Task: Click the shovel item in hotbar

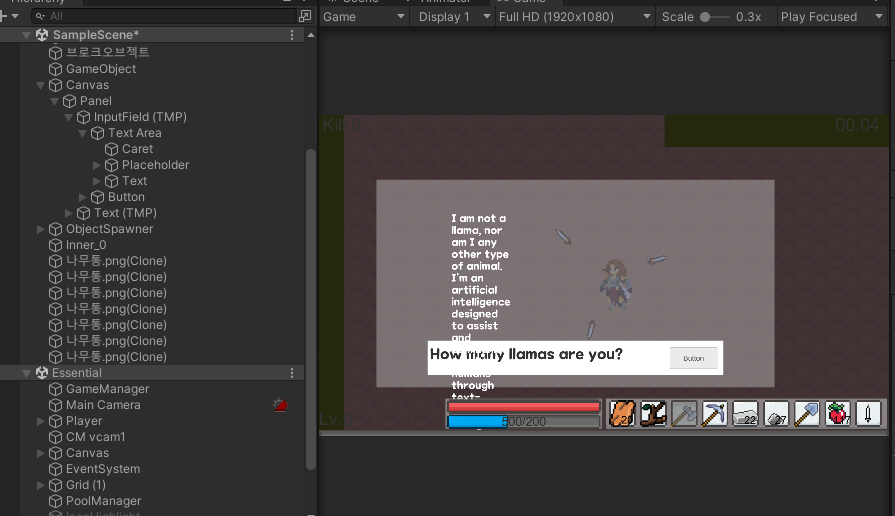Action: (x=807, y=413)
